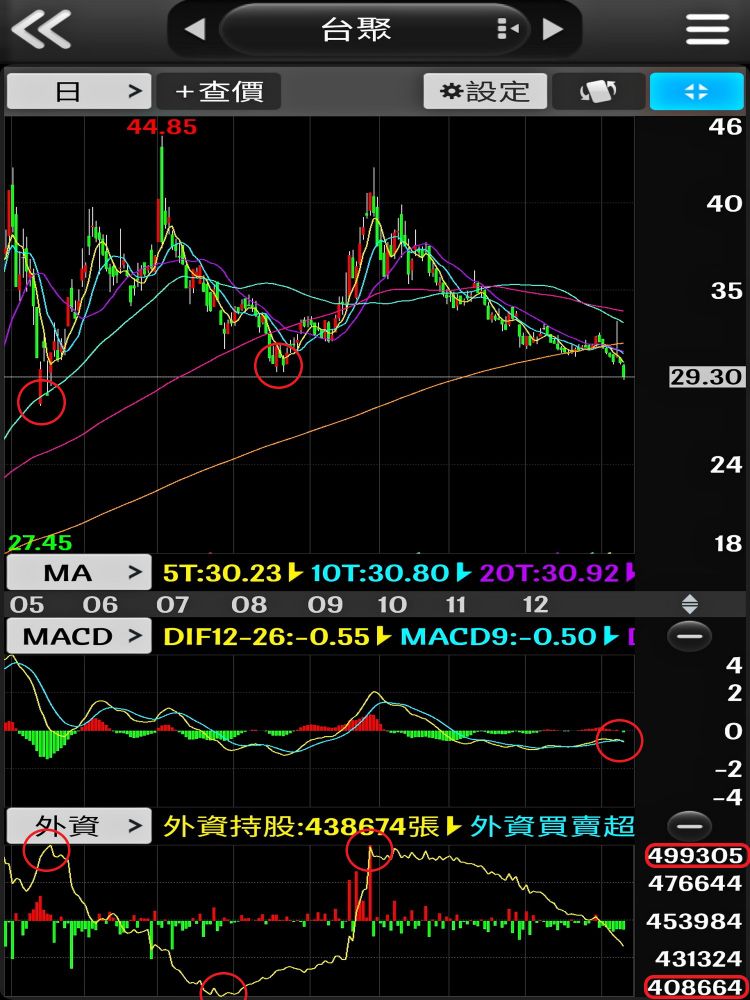Collapse the MACD panel with minus button
This screenshot has width=750, height=1000.
(689, 636)
